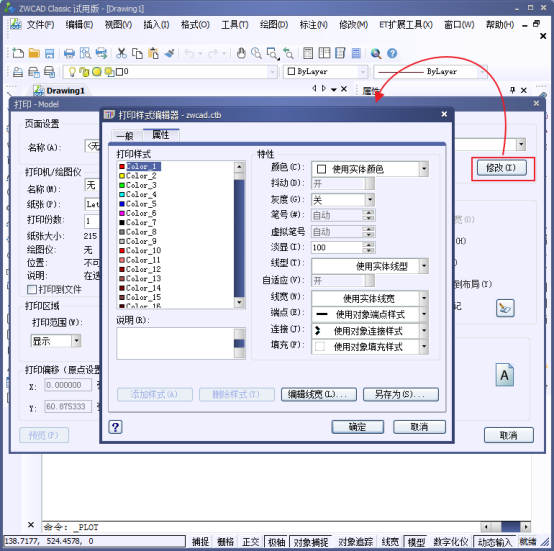Open the 文件(F) menu
Viewport: 554px width, 551px height.
coord(40,24)
